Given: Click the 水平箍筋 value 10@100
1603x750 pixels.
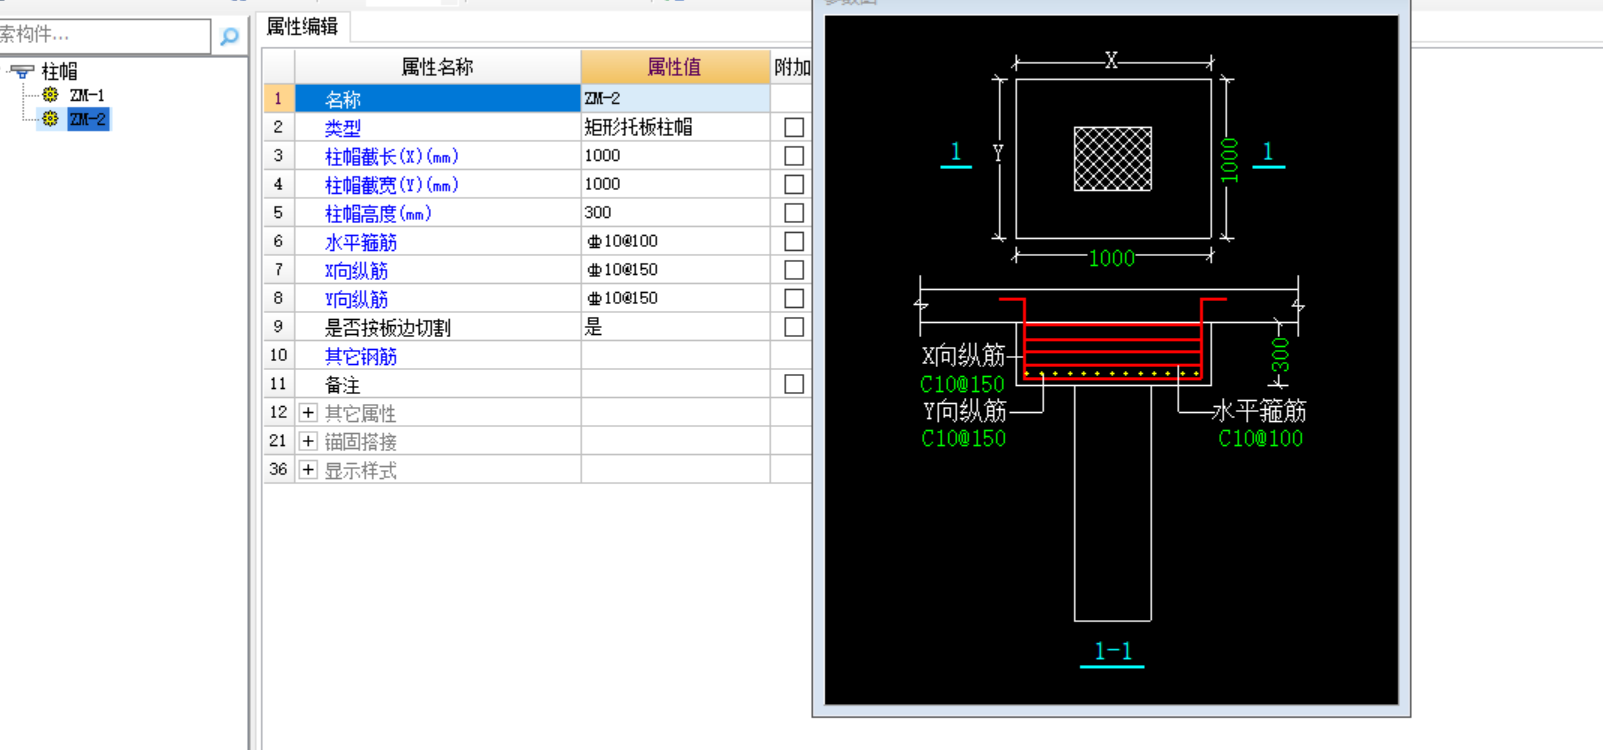Looking at the screenshot, I should coord(675,241).
